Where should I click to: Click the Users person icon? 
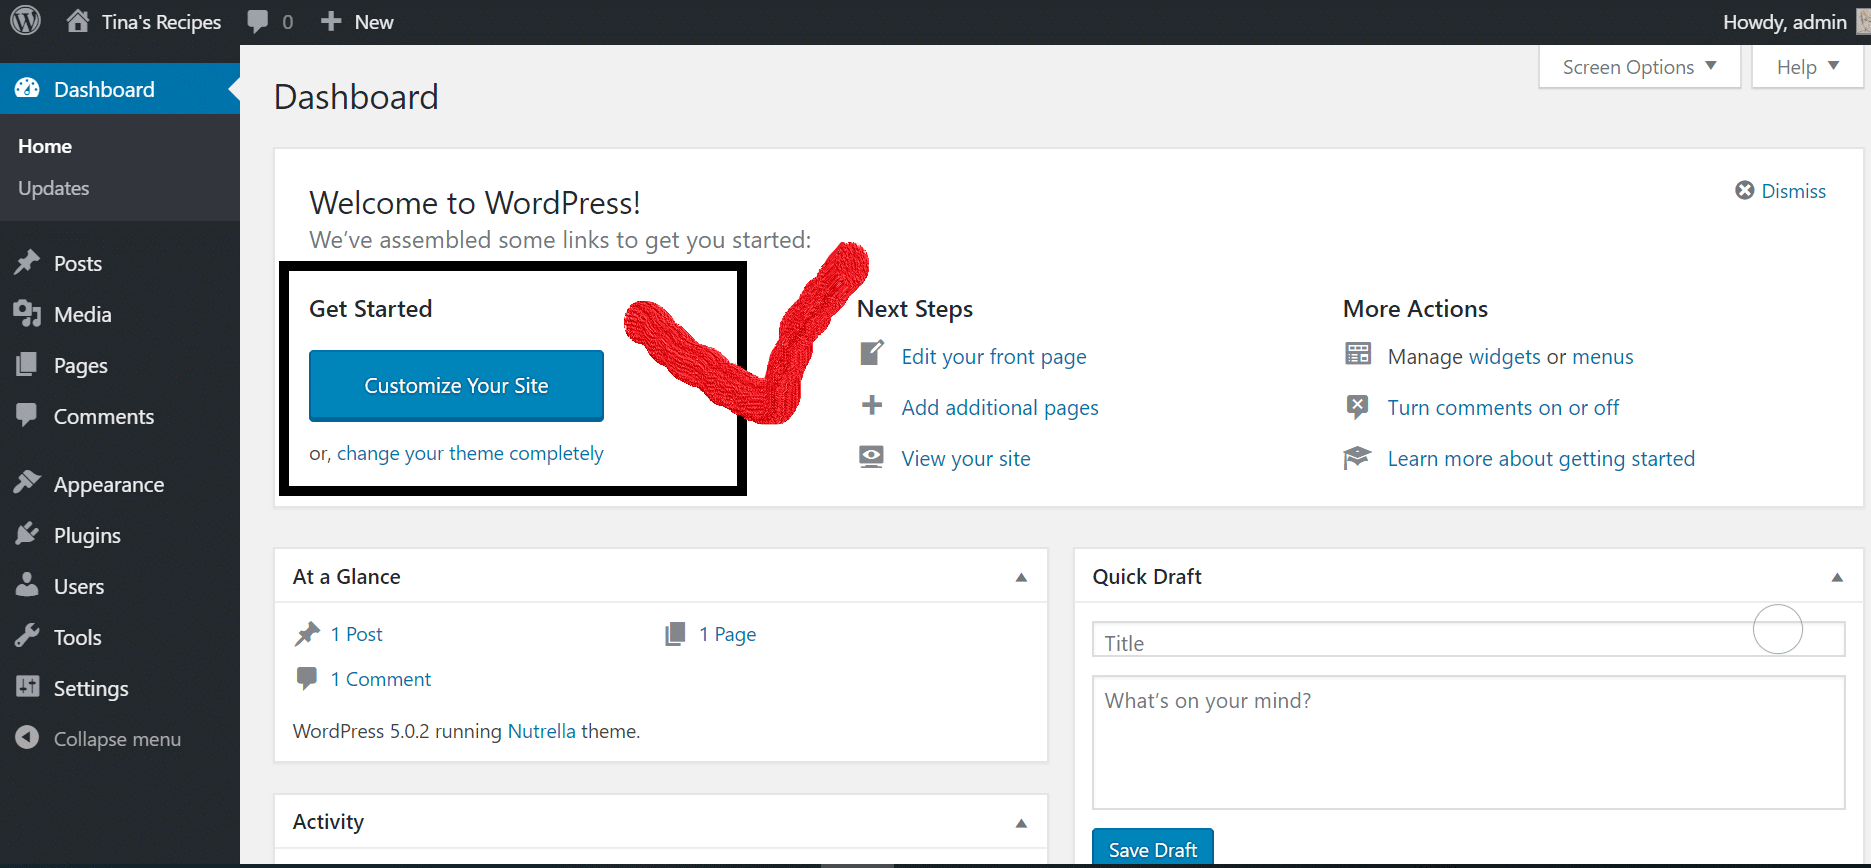[x=27, y=585]
